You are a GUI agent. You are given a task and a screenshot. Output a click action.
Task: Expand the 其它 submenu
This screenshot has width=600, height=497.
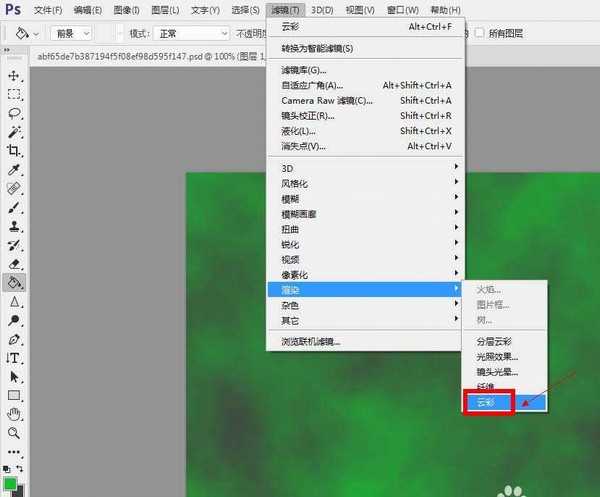pyautogui.click(x=365, y=320)
